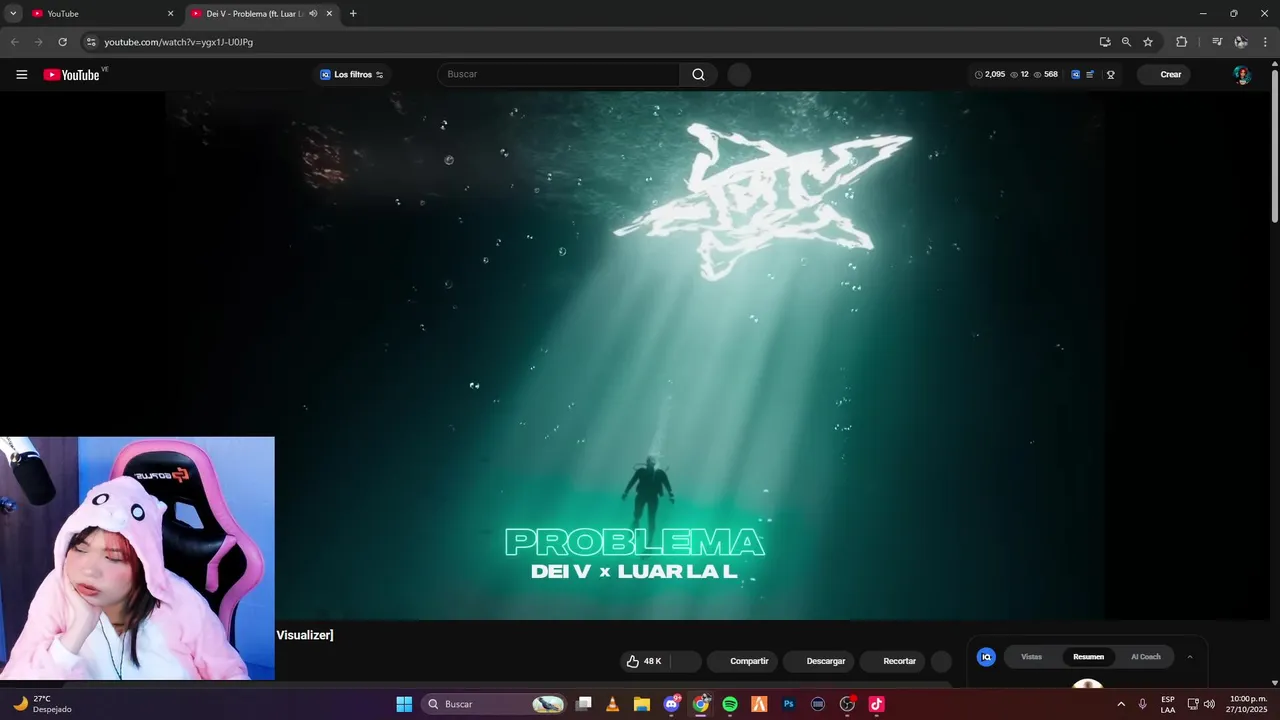The height and width of the screenshot is (720, 1280).
Task: Close the Dei V - Problema tab
Action: pyautogui.click(x=329, y=14)
